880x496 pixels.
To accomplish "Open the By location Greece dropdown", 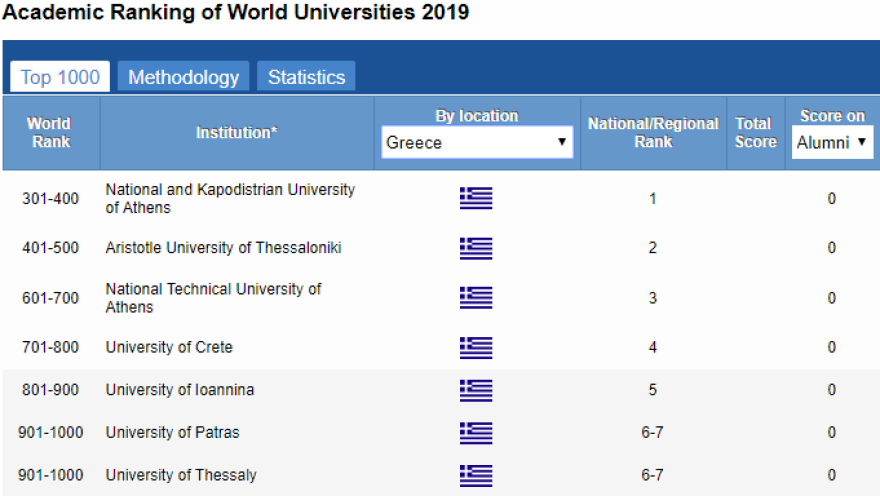I will [x=477, y=142].
